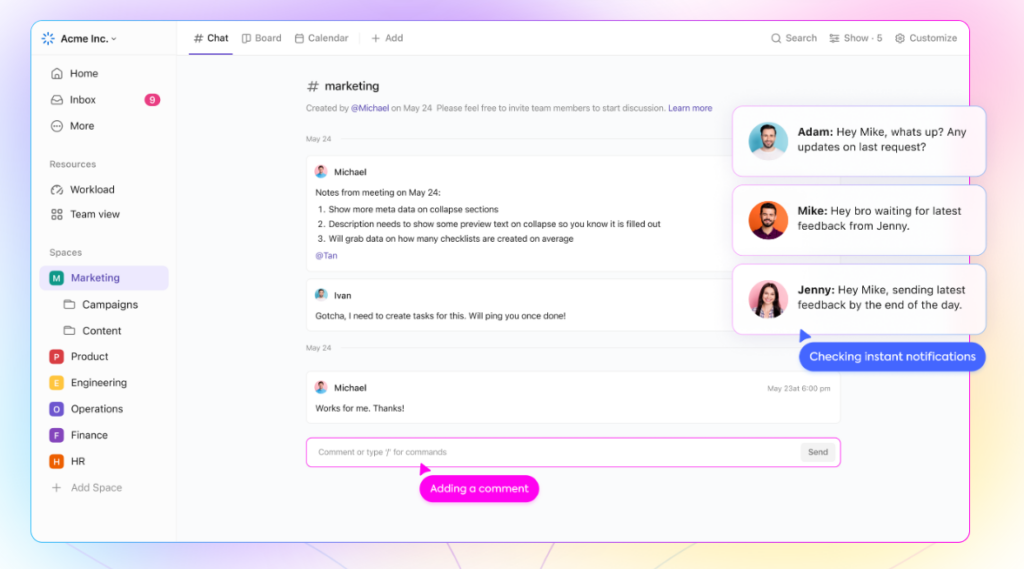Open the Operations space O icon

click(x=57, y=409)
